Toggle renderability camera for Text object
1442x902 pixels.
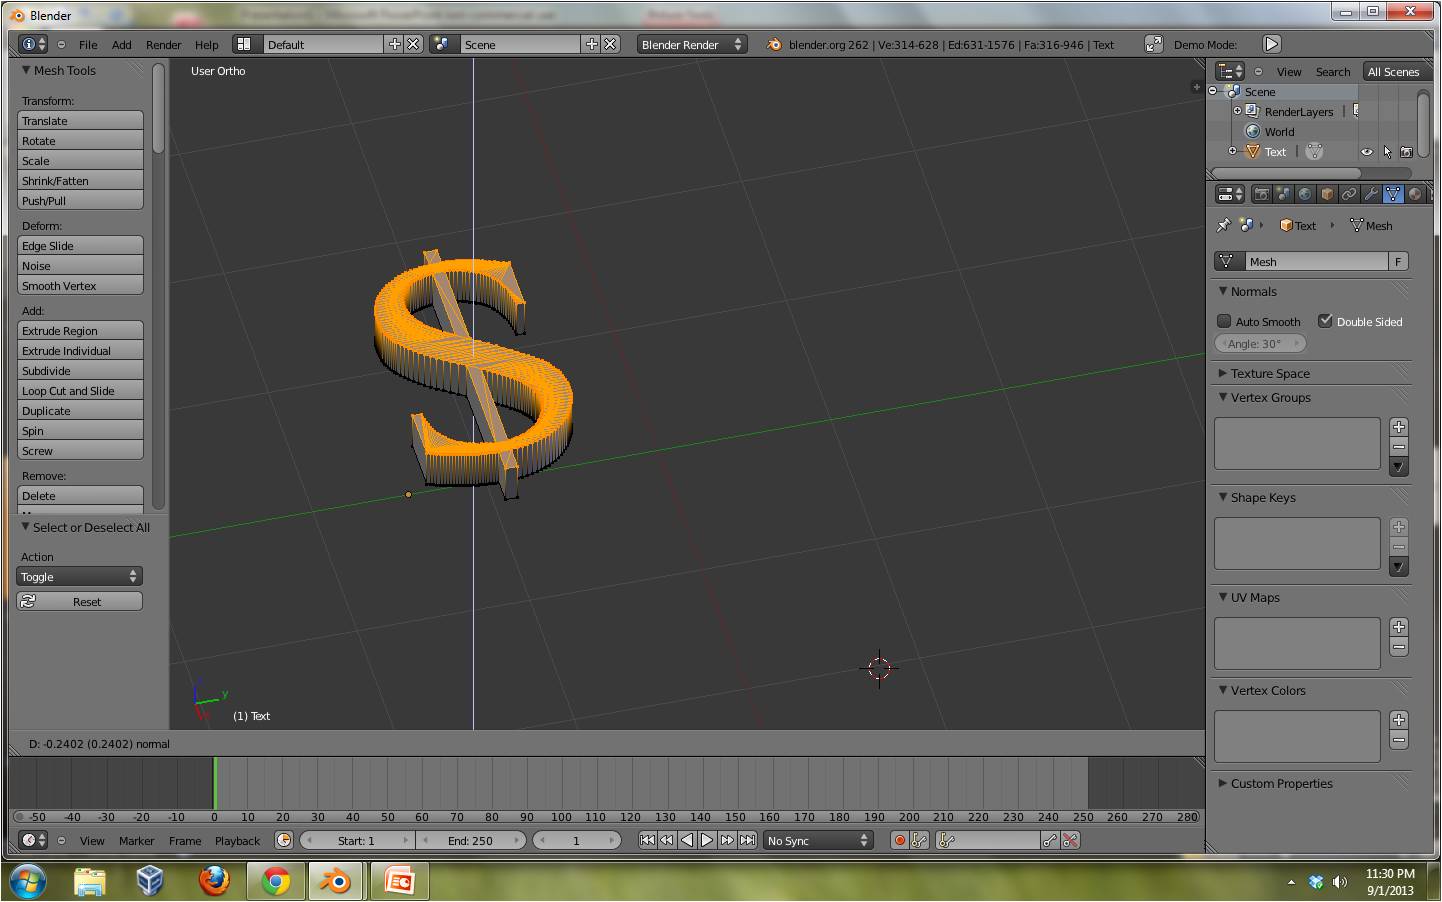(1407, 152)
